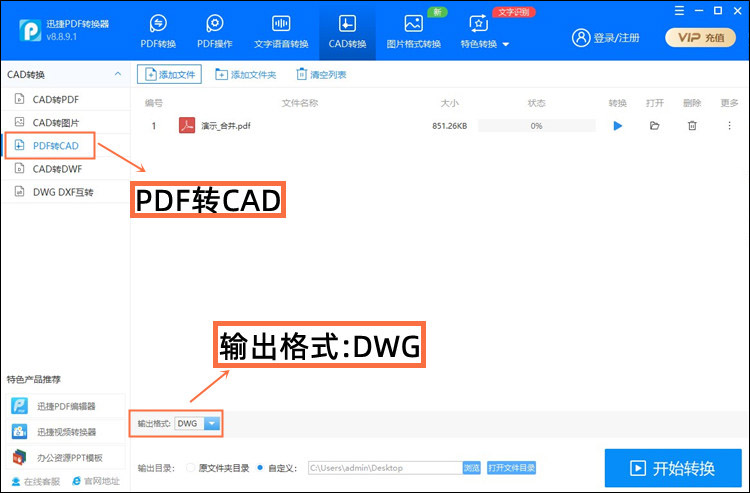This screenshot has width=750, height=493.
Task: Open 办公资源PPT模板 recommendation
Action: tap(66, 458)
